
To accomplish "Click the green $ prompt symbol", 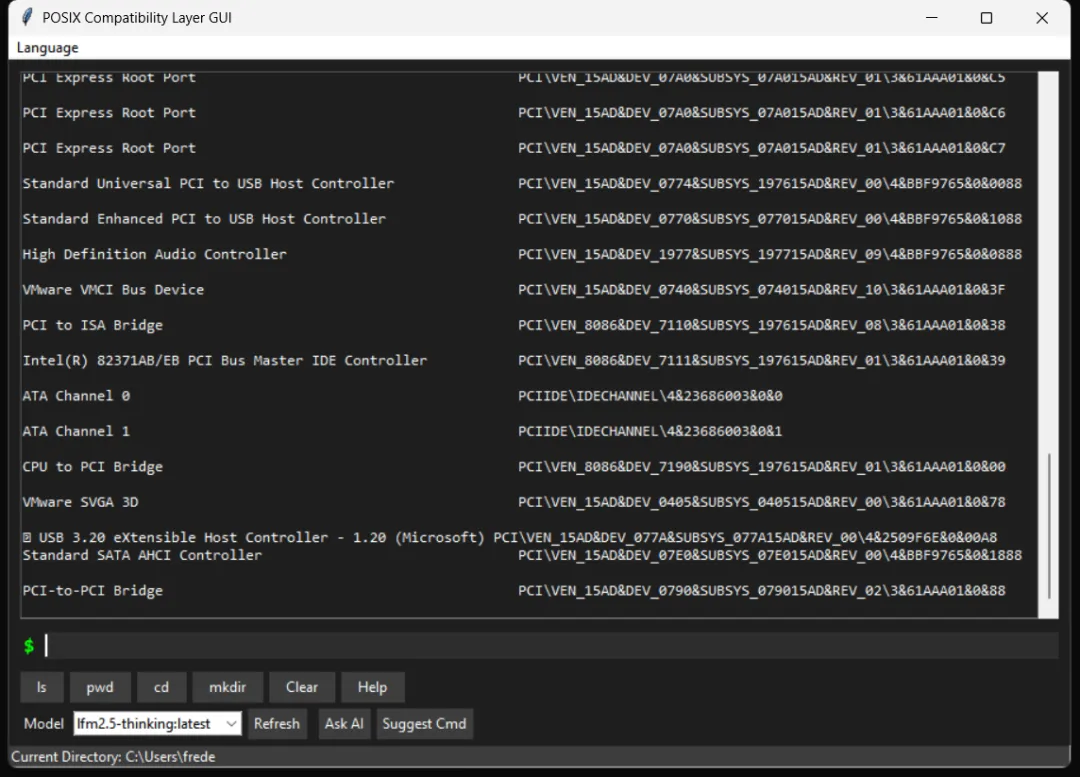I will (x=29, y=645).
